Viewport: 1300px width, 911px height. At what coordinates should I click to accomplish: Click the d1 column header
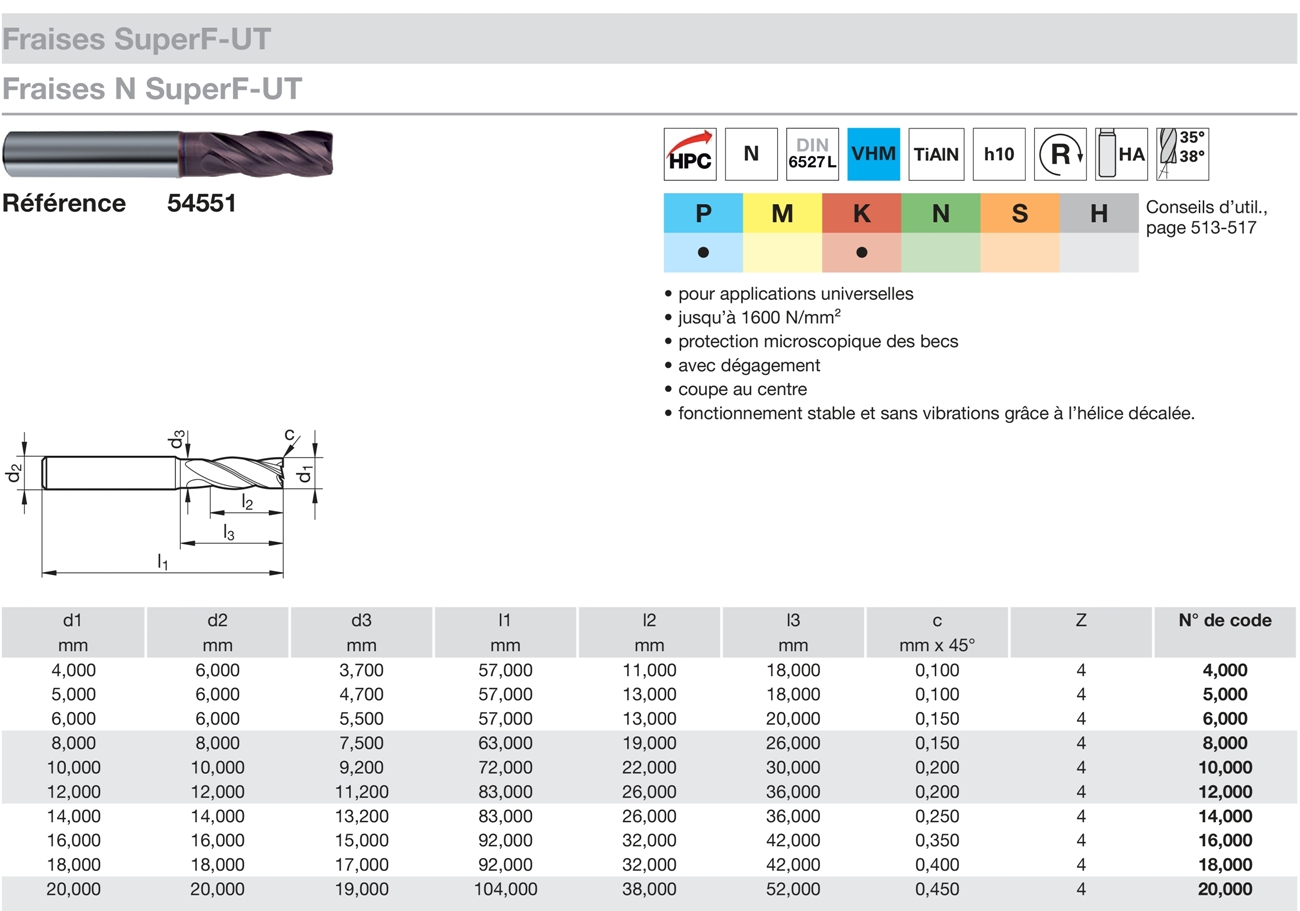pyautogui.click(x=73, y=621)
